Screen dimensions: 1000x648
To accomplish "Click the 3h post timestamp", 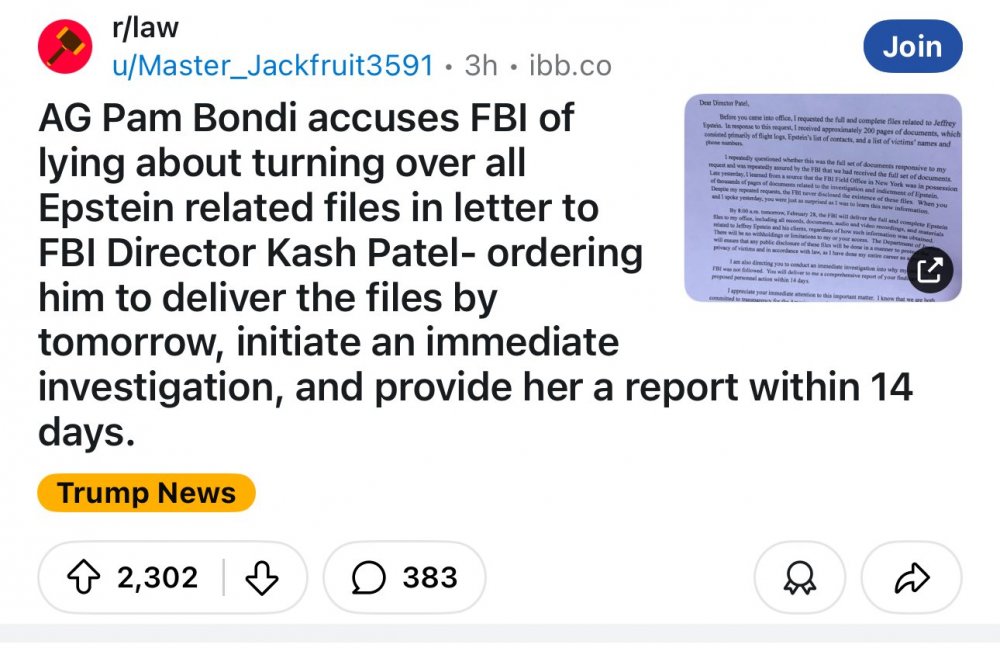I will tap(481, 66).
